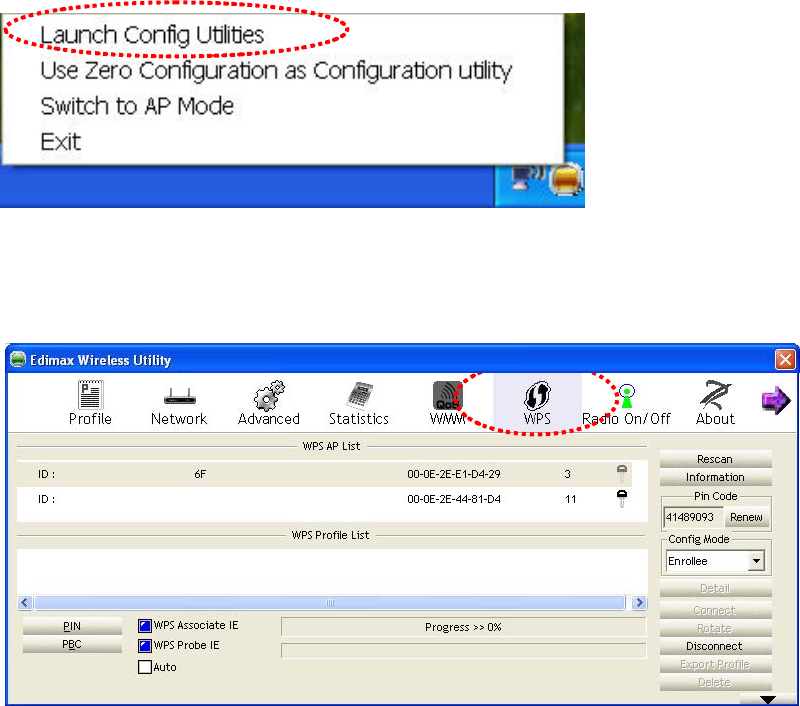This screenshot has height=706, width=800.
Task: Click the Rescan button
Action: tap(715, 459)
